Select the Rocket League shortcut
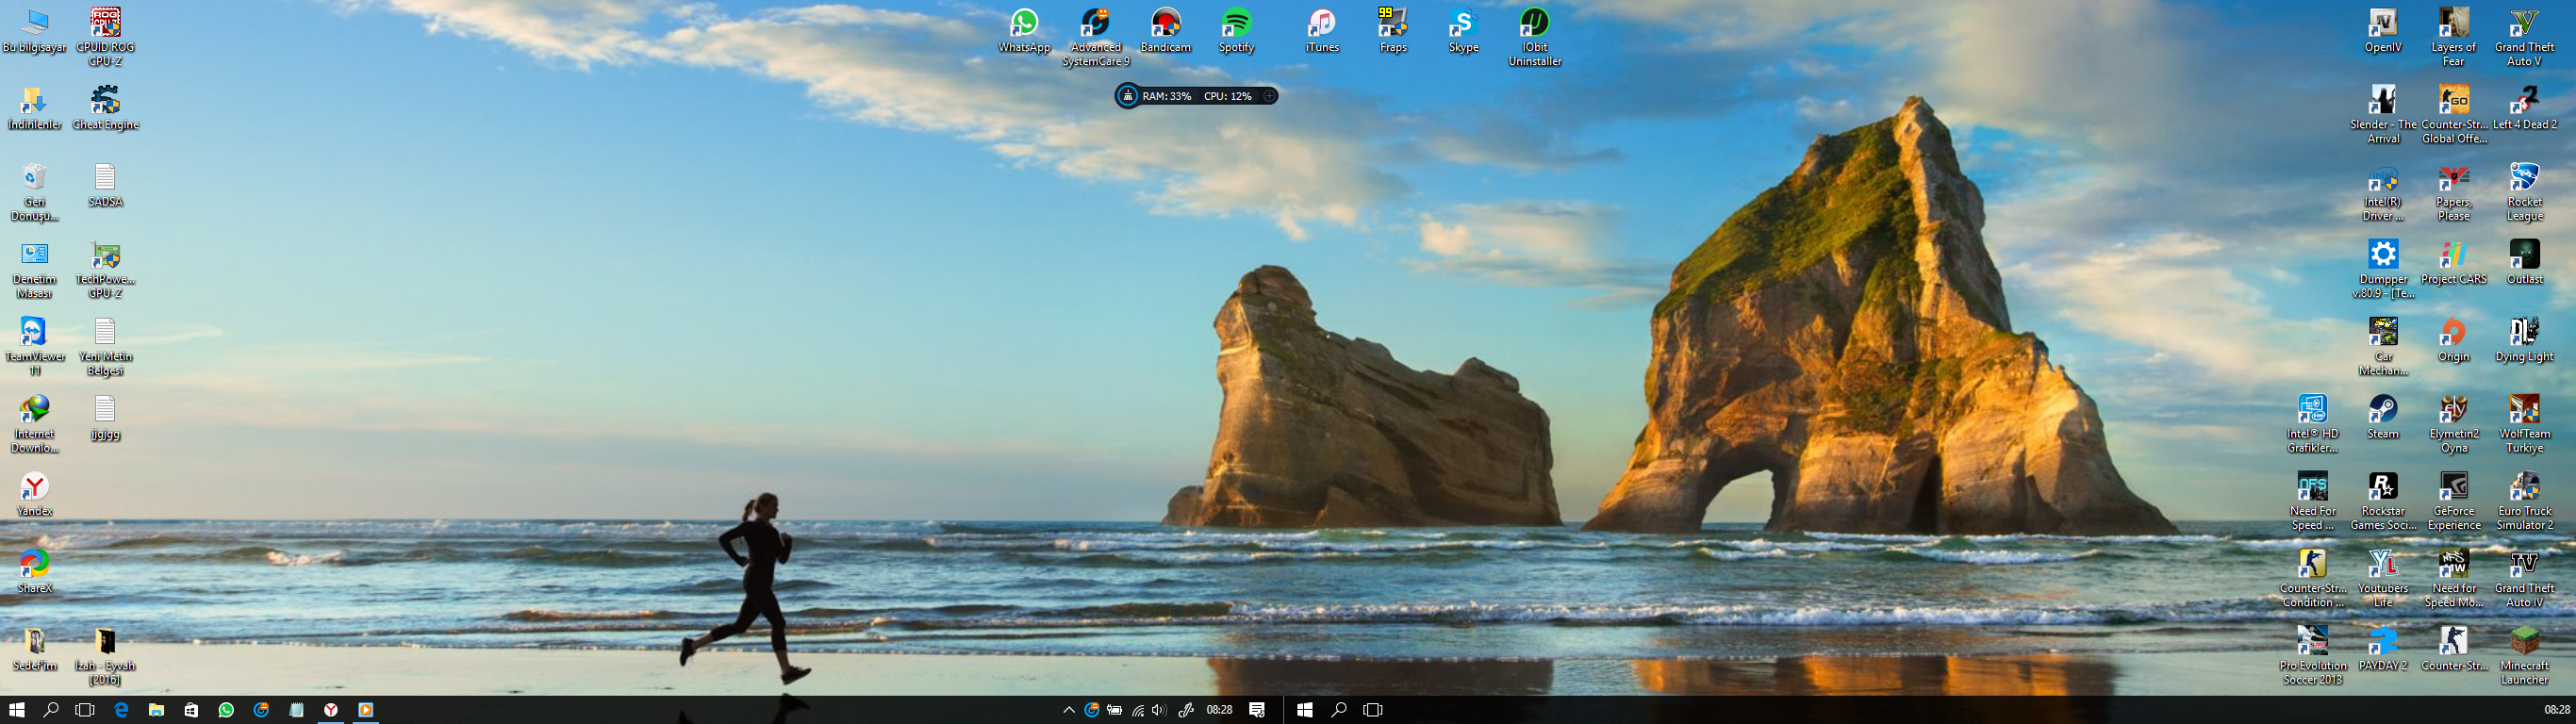This screenshot has height=724, width=2576. (x=2524, y=192)
